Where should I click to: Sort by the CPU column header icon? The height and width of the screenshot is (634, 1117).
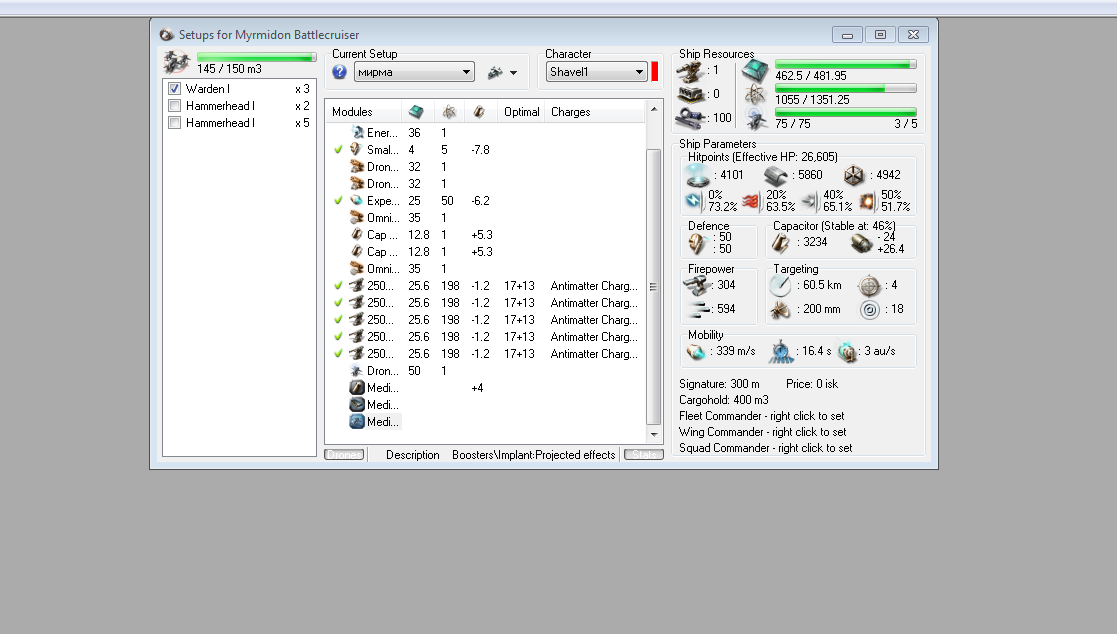point(416,112)
